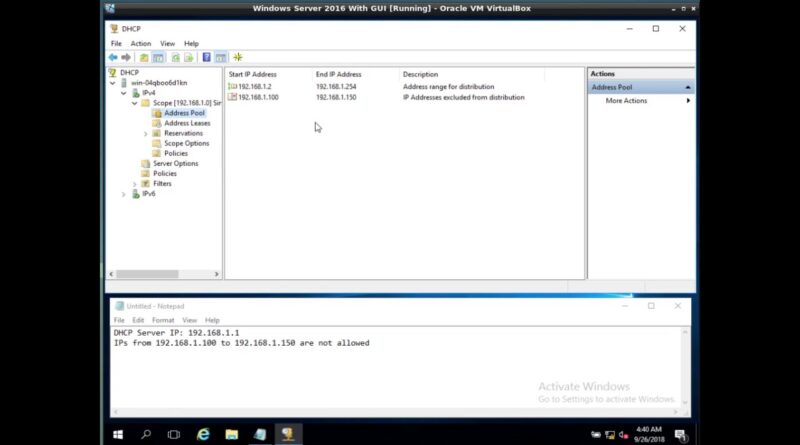Open the DHCP View menu
The width and height of the screenshot is (800, 445).
[x=167, y=43]
